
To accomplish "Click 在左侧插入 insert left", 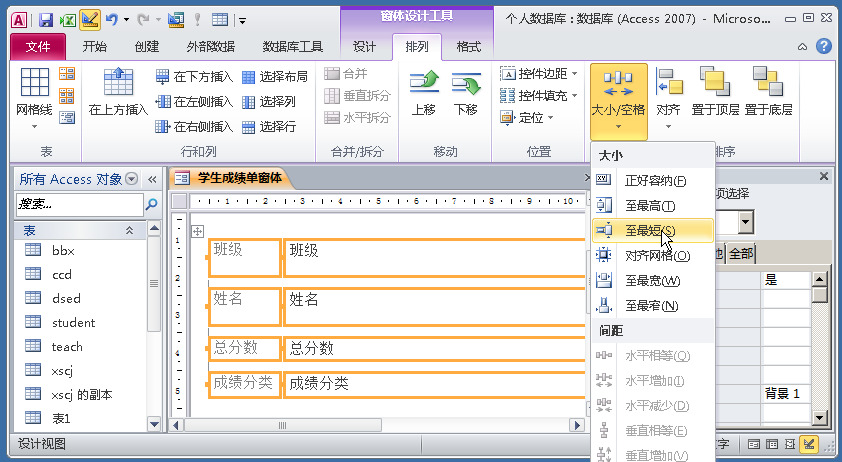I will point(194,102).
